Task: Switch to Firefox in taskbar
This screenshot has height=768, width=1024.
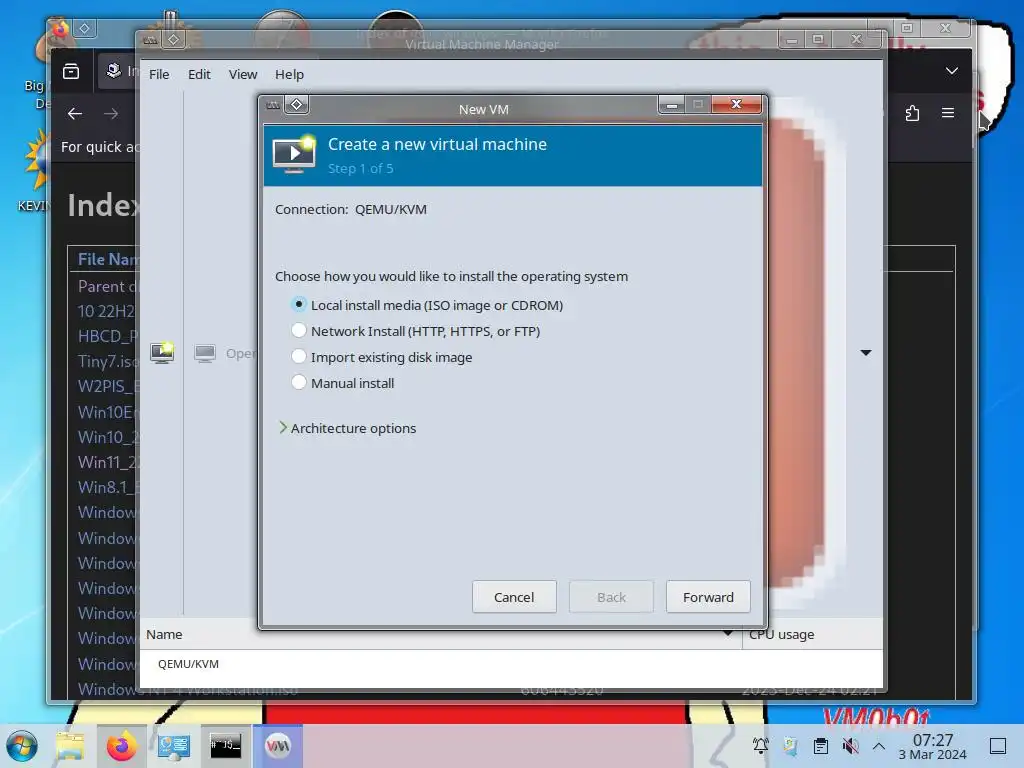Action: click(x=121, y=746)
